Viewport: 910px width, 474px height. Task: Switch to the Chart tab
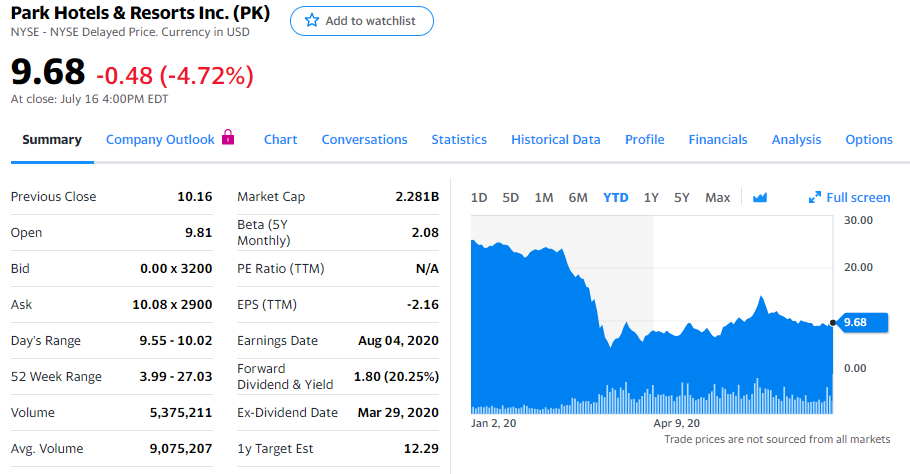click(280, 139)
